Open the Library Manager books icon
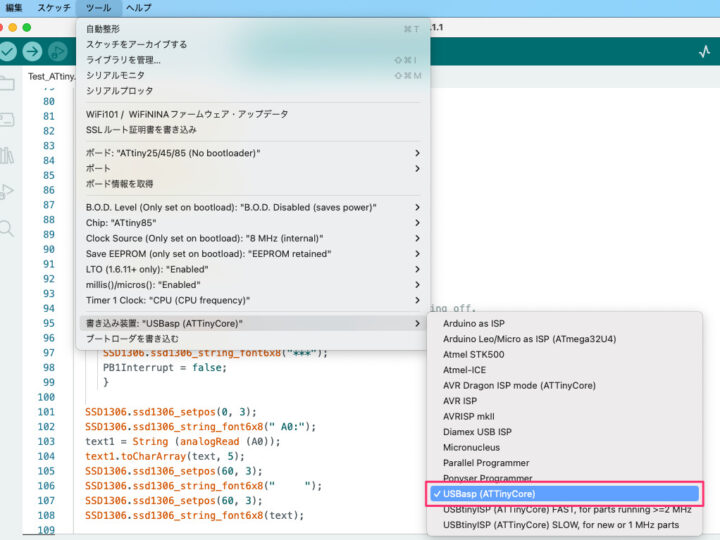This screenshot has width=720, height=540. pyautogui.click(x=8, y=155)
